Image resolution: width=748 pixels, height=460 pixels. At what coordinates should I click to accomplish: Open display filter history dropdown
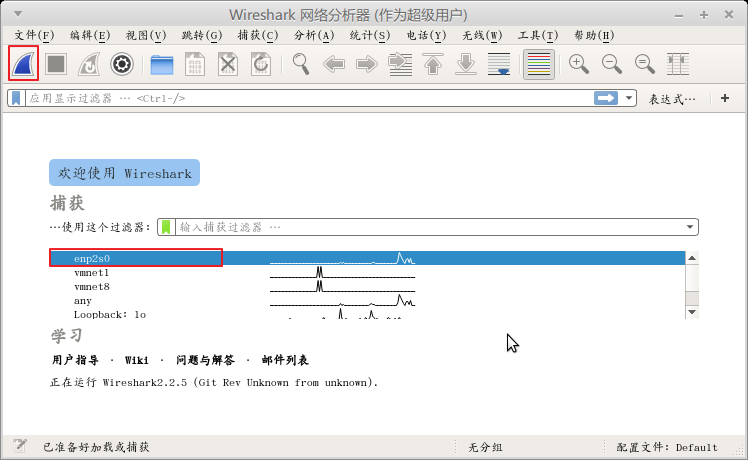click(x=629, y=98)
